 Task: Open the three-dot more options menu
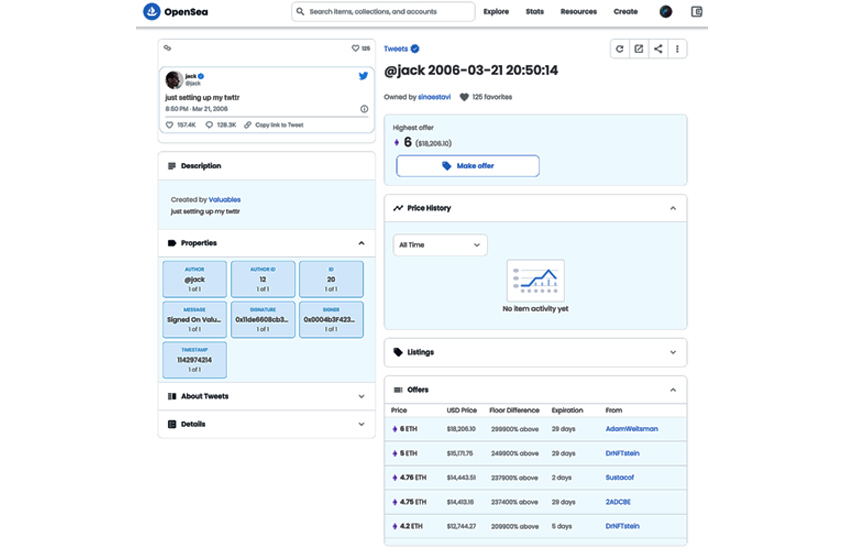click(x=677, y=48)
